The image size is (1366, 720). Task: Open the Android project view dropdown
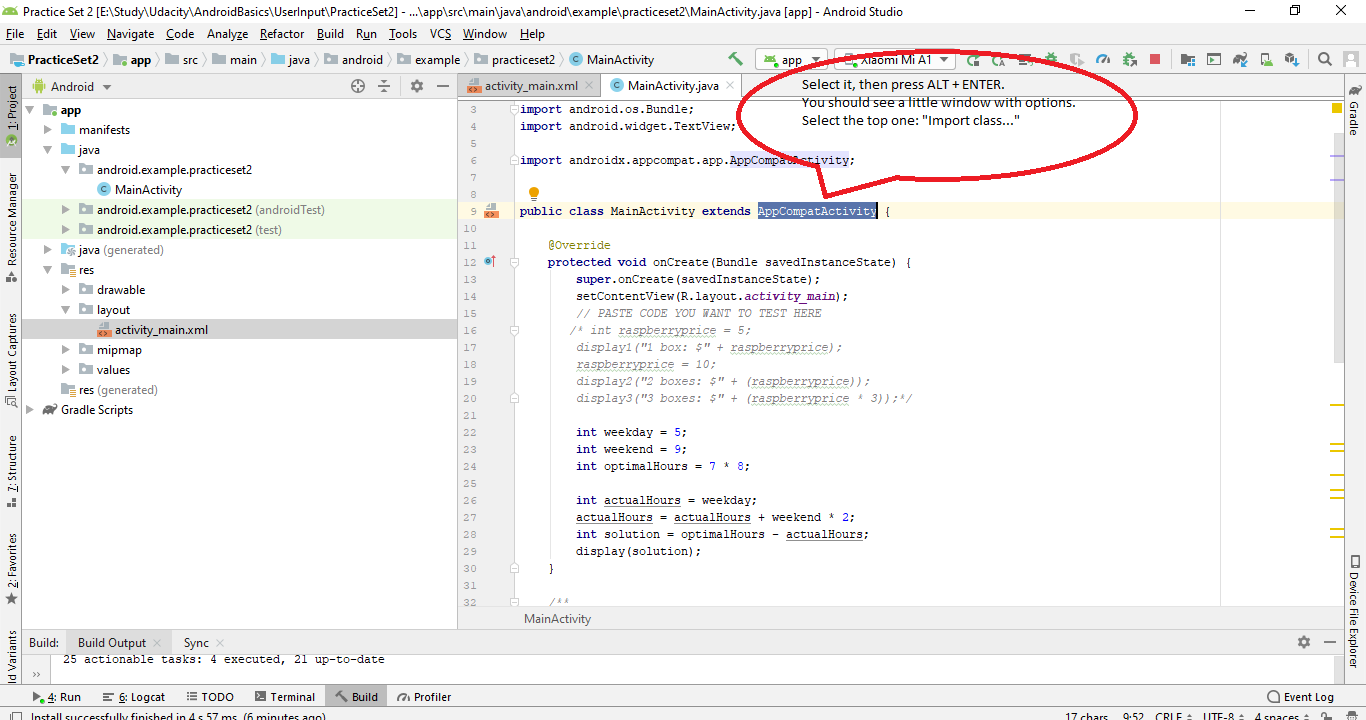coord(72,86)
